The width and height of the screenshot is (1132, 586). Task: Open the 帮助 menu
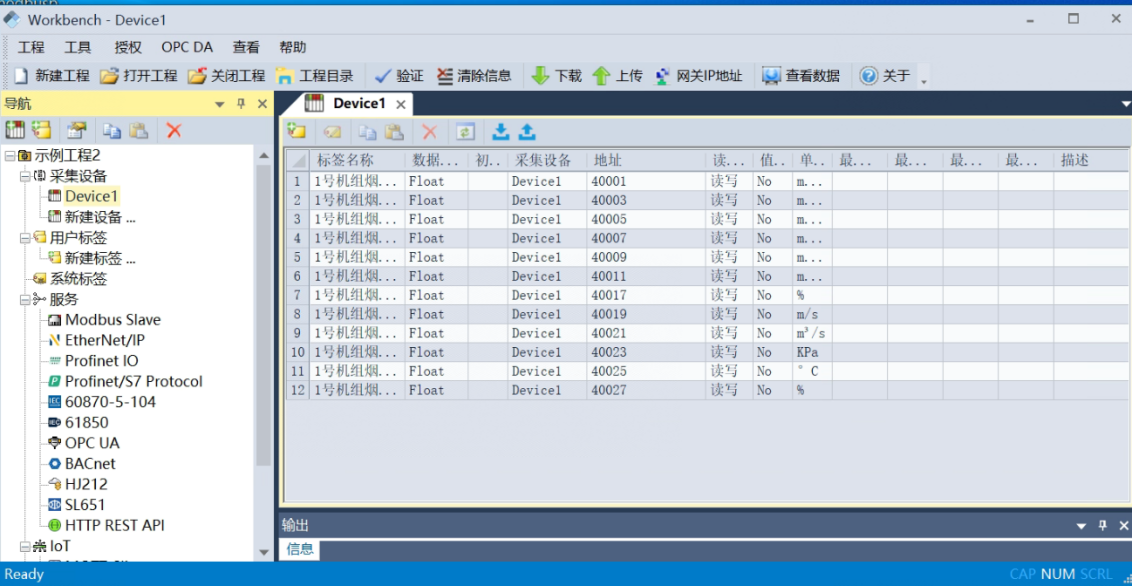[x=293, y=48]
